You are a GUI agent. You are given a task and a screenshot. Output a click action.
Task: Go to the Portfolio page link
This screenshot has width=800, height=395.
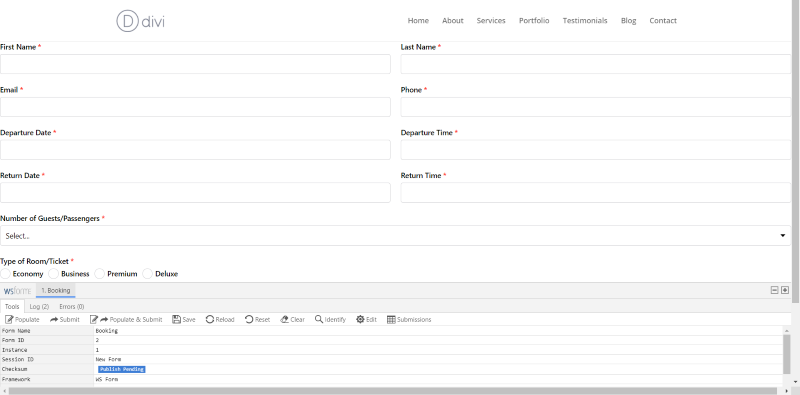[x=534, y=20]
